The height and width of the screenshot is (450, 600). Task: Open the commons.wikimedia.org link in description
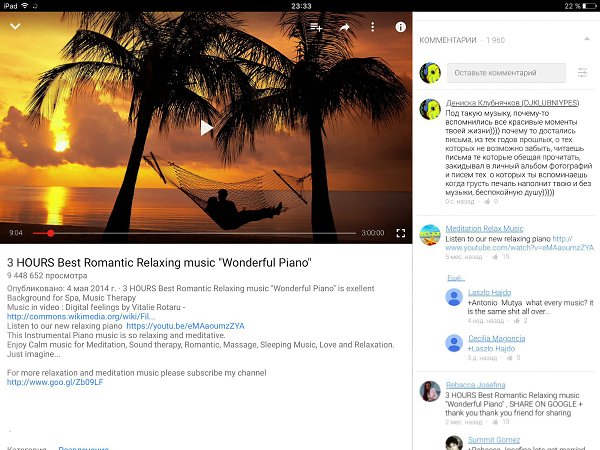click(81, 316)
